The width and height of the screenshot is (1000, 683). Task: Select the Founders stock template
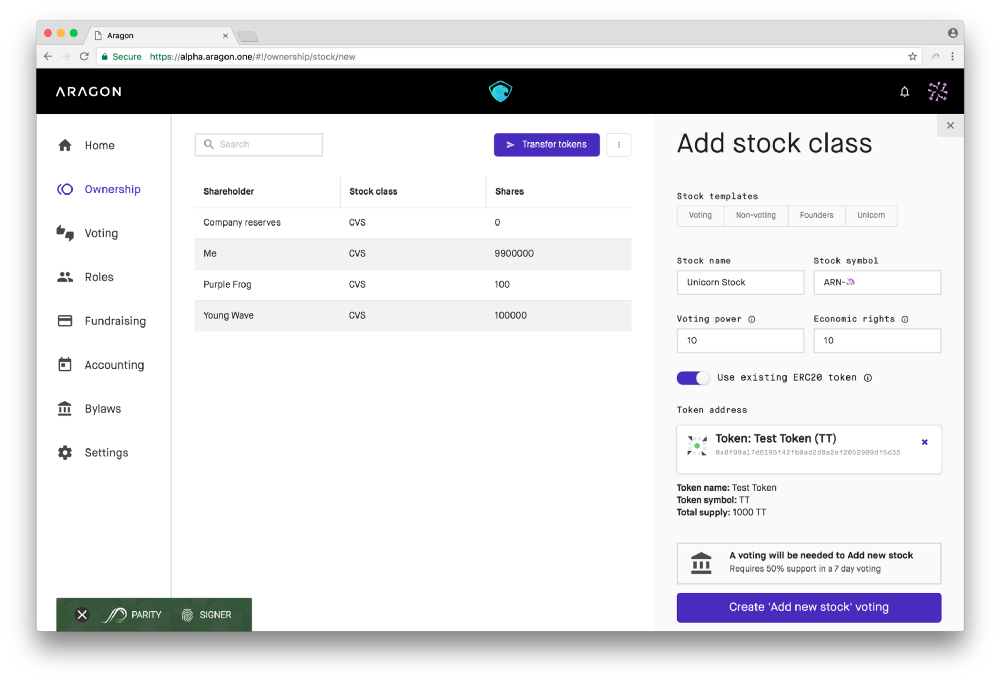(816, 216)
